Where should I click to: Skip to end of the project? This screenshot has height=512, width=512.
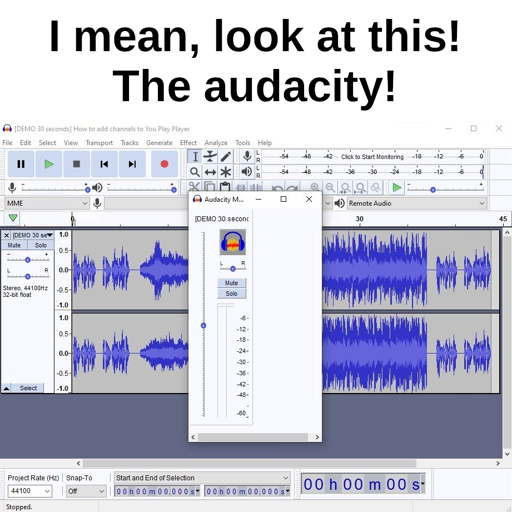click(x=132, y=164)
